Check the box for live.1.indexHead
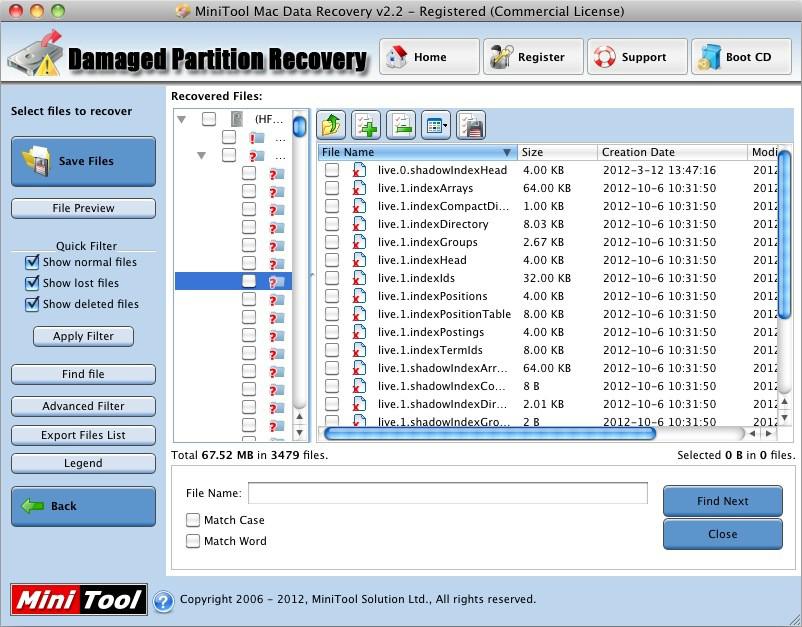This screenshot has height=627, width=802. [332, 260]
